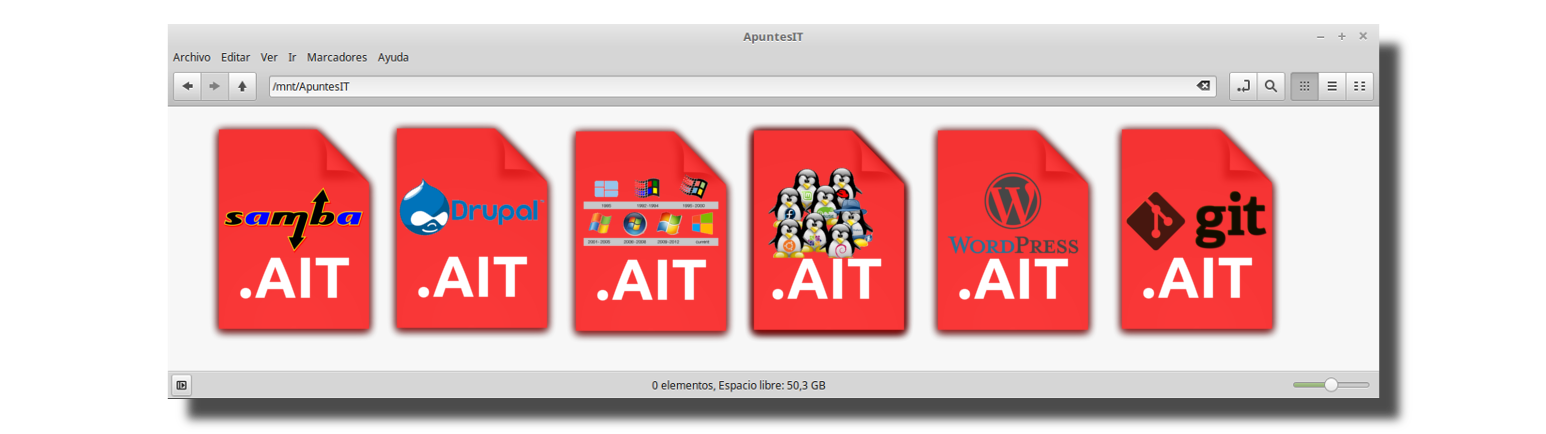
Task: Click the /mnt/ApuntesIT path field
Action: click(742, 86)
